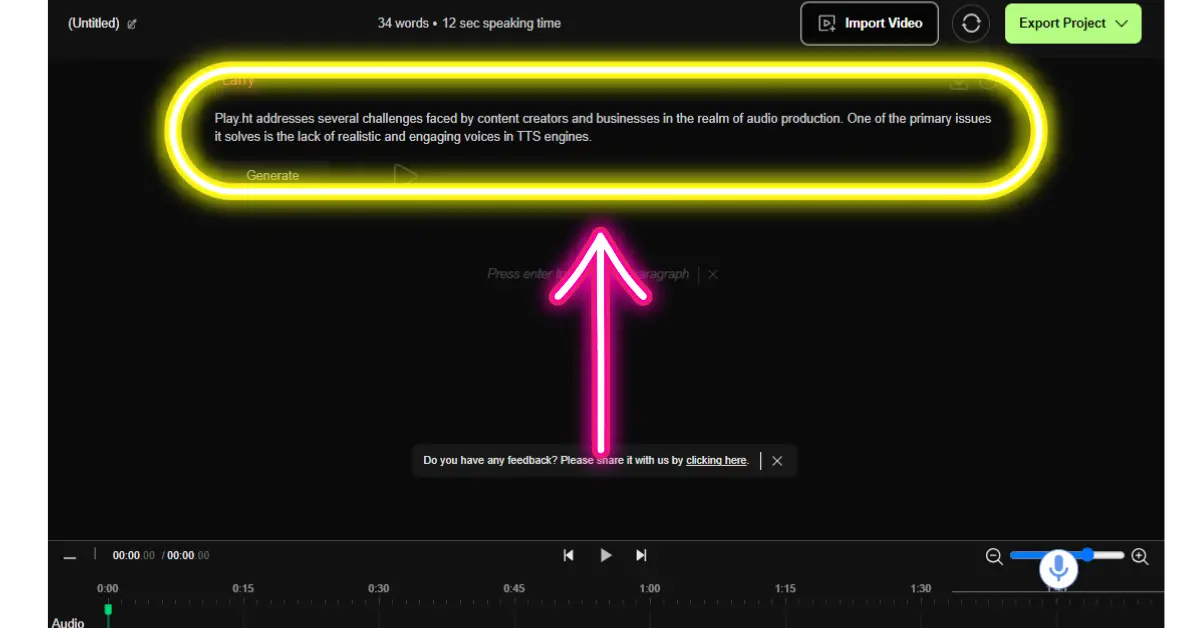Zoom in on timeline with plus magnifier icon
1200x628 pixels.
click(x=1139, y=556)
